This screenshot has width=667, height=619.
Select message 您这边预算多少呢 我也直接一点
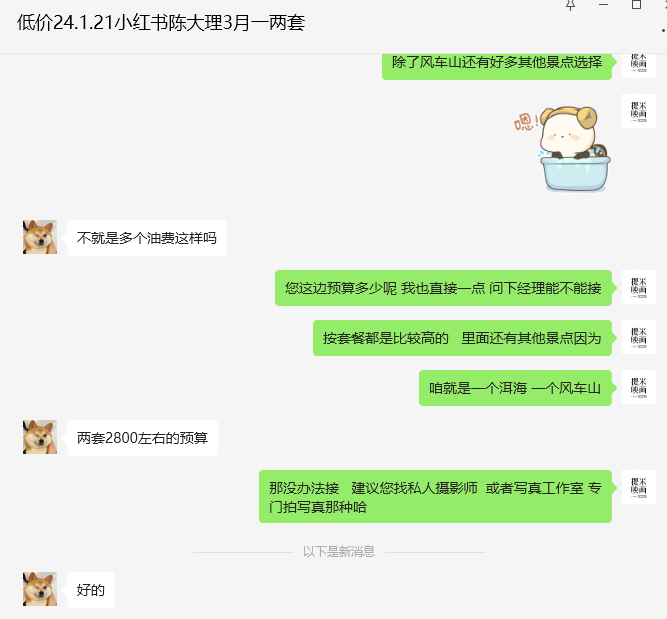click(443, 288)
